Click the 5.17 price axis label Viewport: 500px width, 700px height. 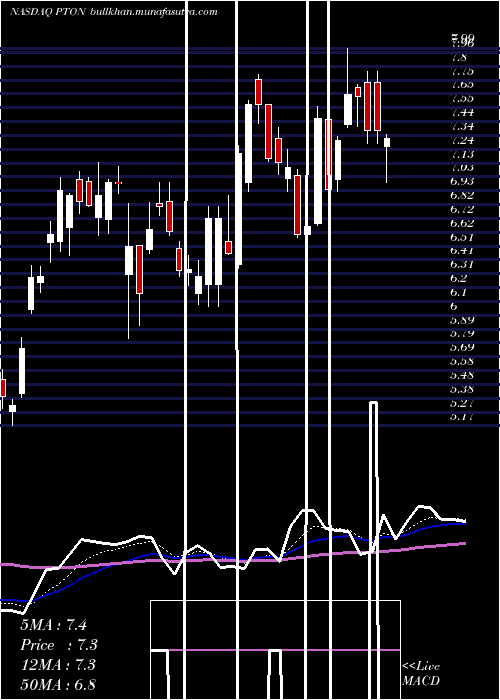click(x=462, y=417)
